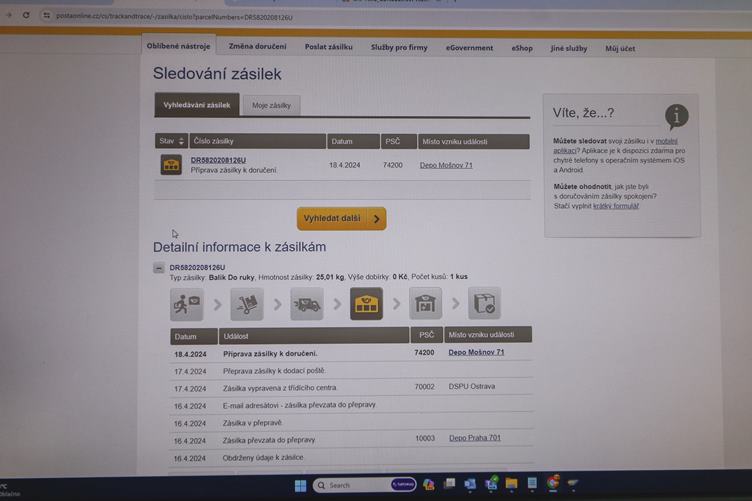Click the site info icon beside the URL
Image resolution: width=752 pixels, height=501 pixels.
[46, 16]
